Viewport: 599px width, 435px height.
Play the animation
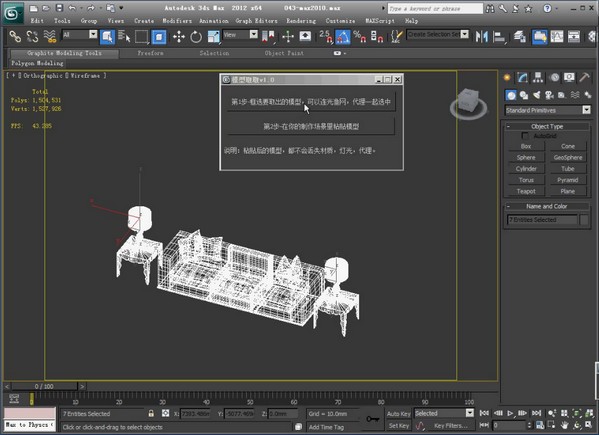510,413
